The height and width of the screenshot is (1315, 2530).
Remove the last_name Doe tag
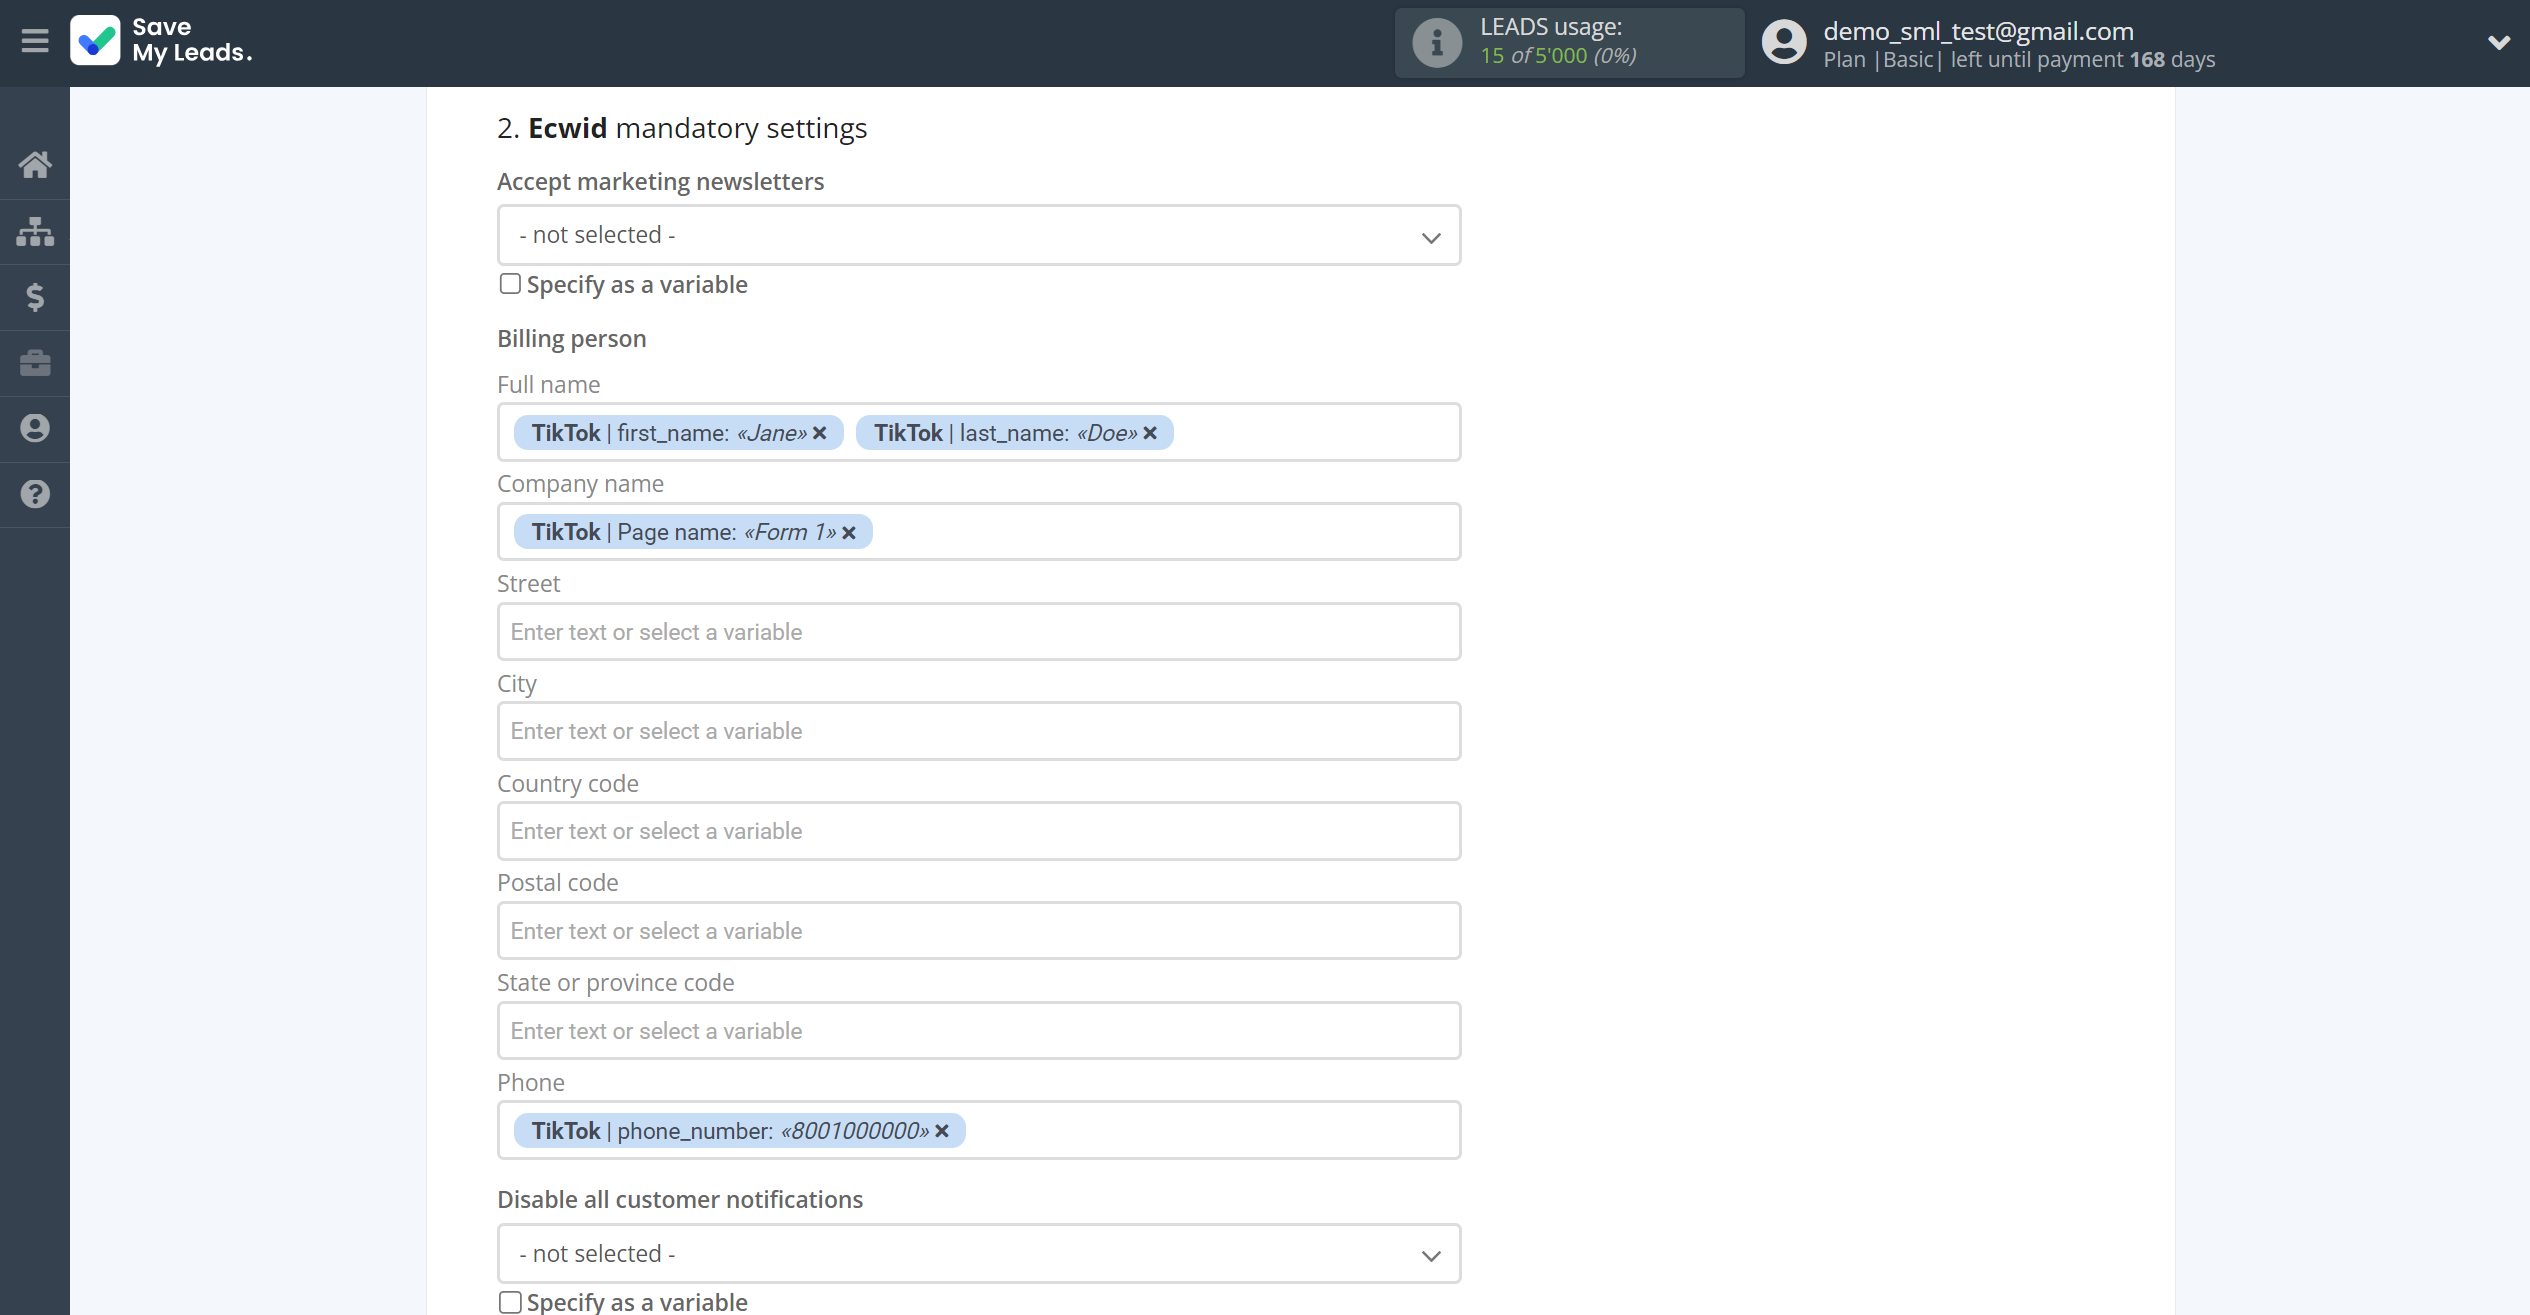[1150, 433]
